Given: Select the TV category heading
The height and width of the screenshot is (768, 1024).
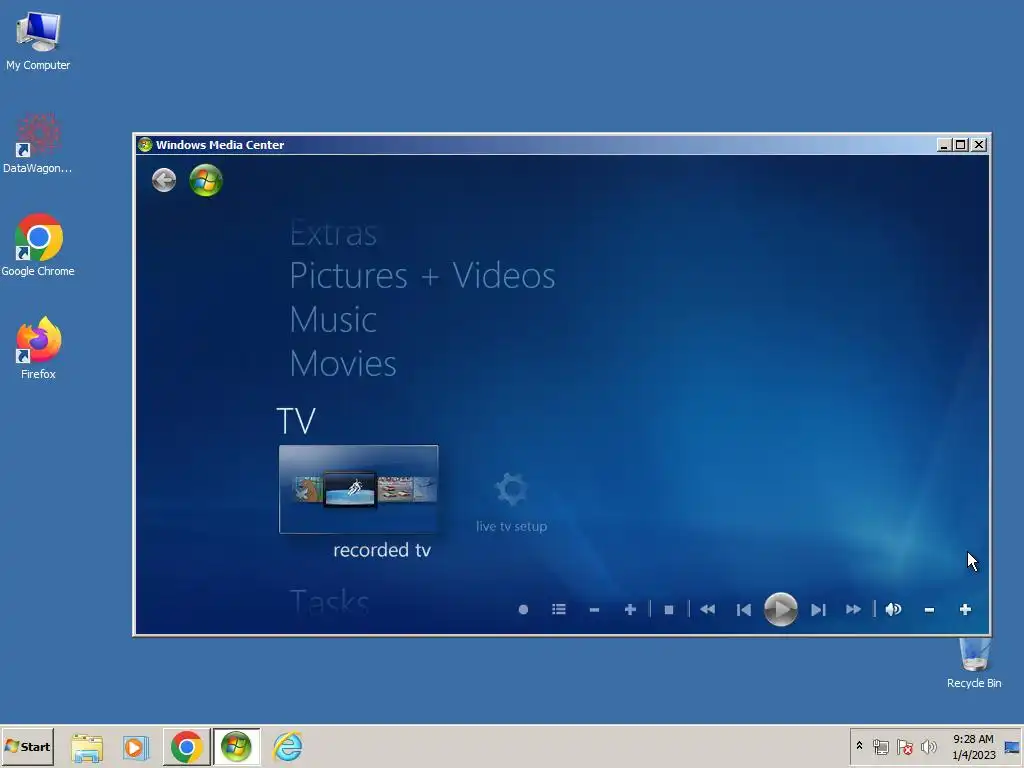Looking at the screenshot, I should coord(296,421).
